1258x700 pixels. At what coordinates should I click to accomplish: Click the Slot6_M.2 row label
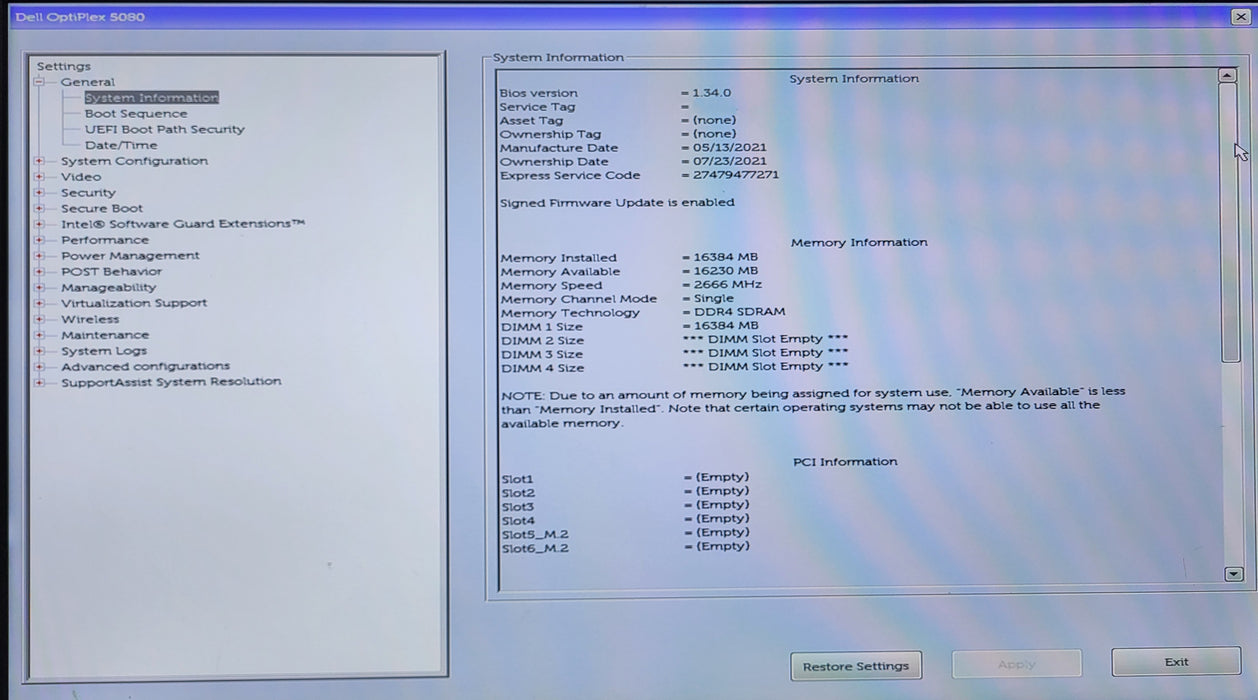[535, 548]
